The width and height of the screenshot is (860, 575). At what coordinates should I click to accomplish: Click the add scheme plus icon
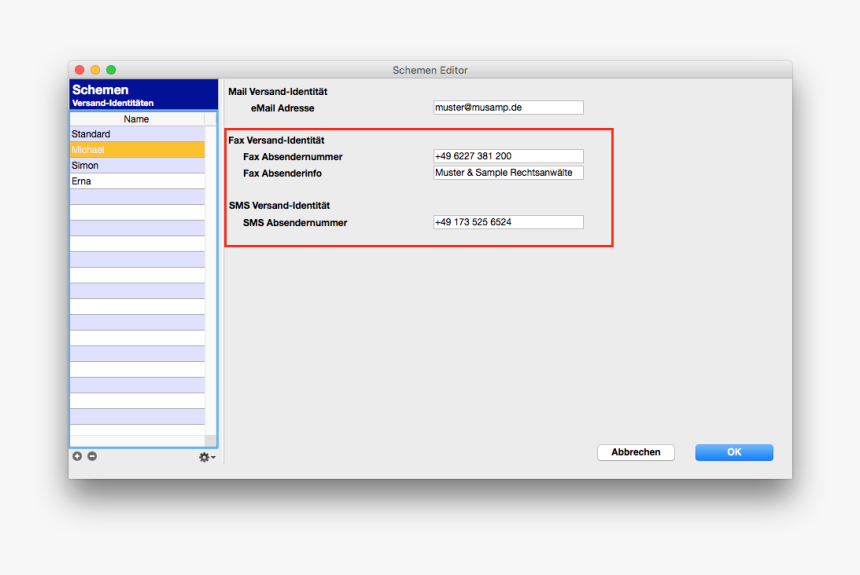[77, 456]
